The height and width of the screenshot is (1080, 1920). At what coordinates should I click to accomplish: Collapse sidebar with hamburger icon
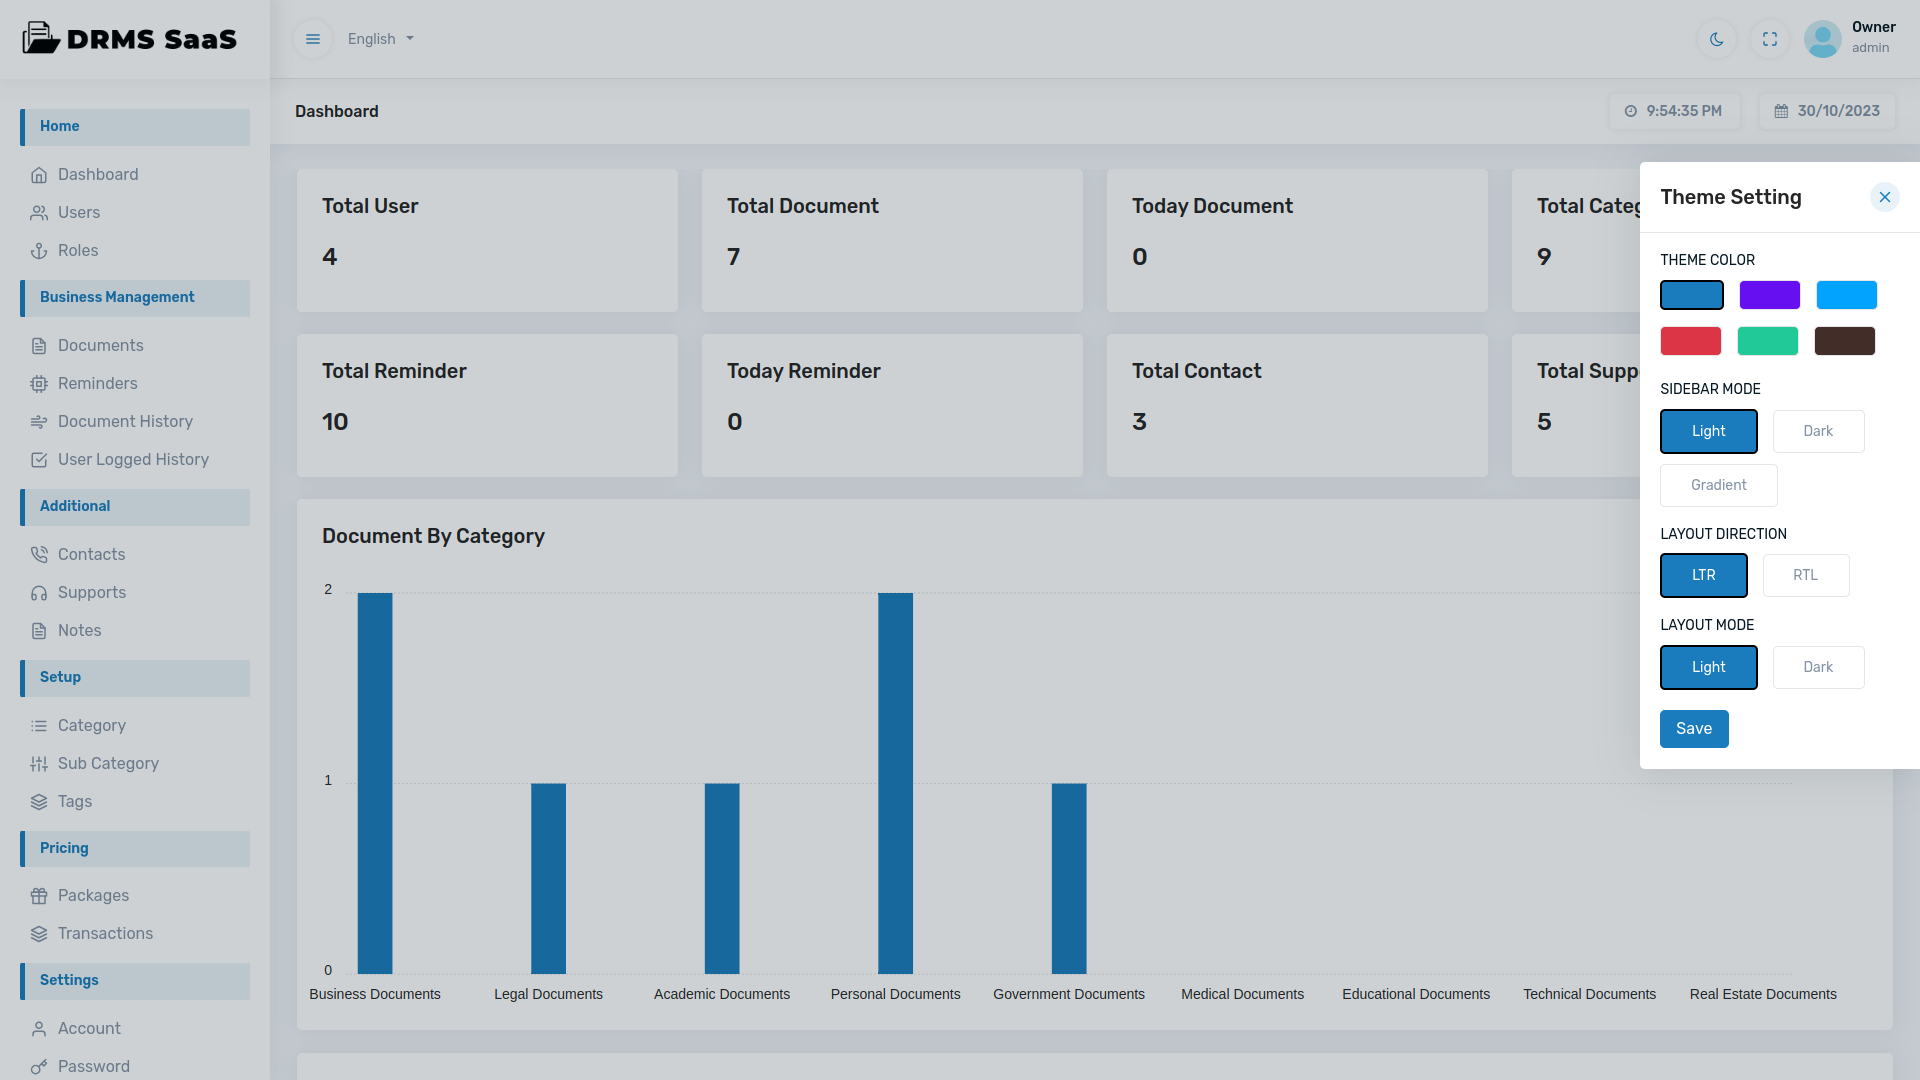pos(313,39)
